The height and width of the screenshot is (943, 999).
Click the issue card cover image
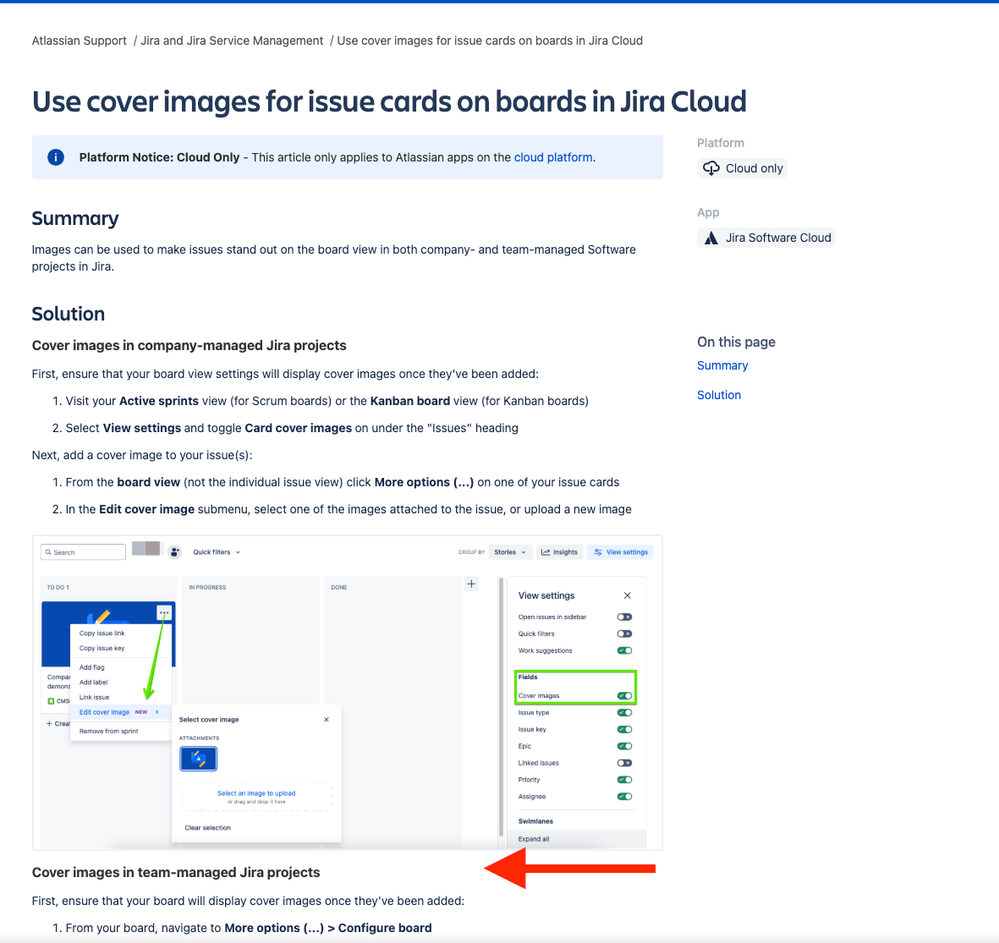click(108, 635)
